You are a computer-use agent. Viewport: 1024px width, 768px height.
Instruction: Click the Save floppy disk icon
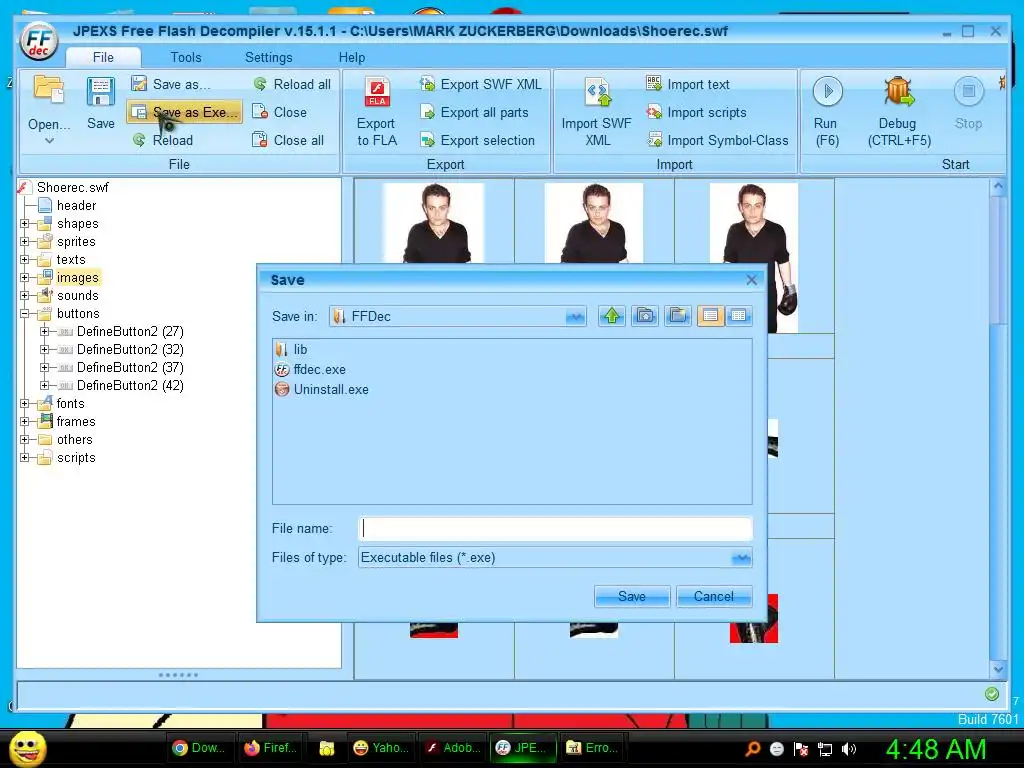101,91
